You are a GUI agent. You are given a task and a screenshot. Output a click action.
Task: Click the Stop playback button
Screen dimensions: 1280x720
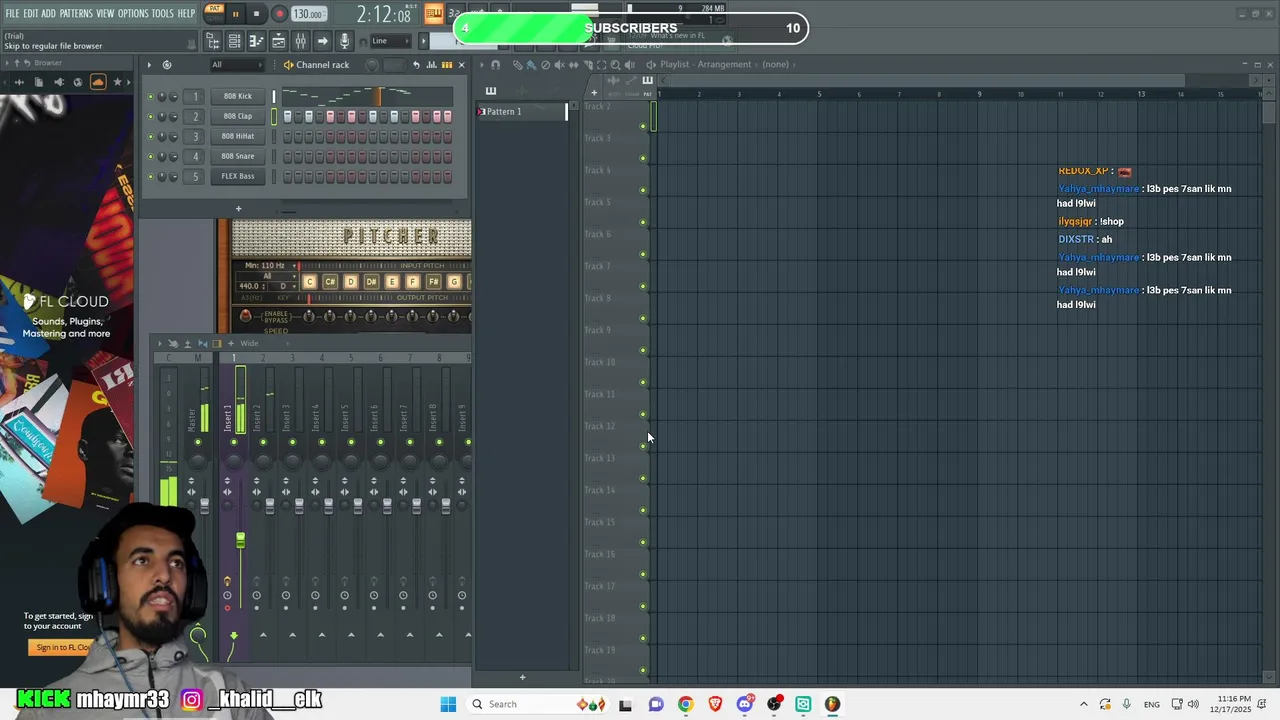256,14
